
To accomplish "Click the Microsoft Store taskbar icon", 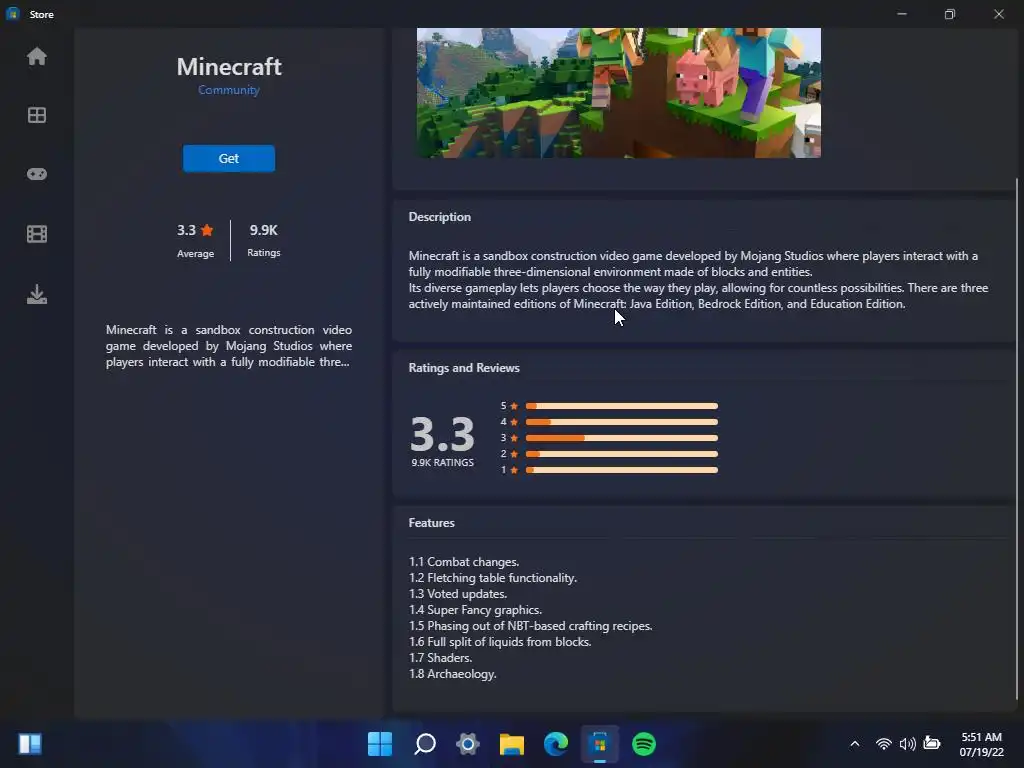I will click(x=600, y=744).
